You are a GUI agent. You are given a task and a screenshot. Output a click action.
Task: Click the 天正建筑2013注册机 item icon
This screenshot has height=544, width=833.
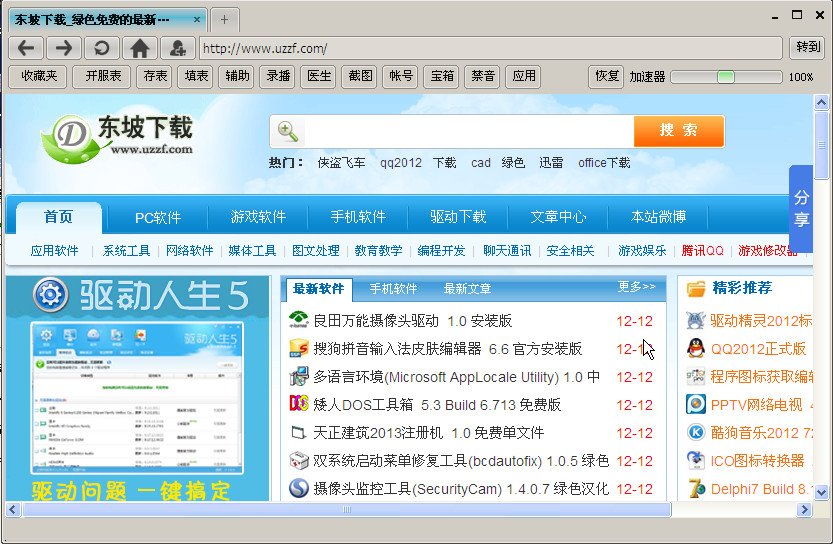(x=299, y=432)
